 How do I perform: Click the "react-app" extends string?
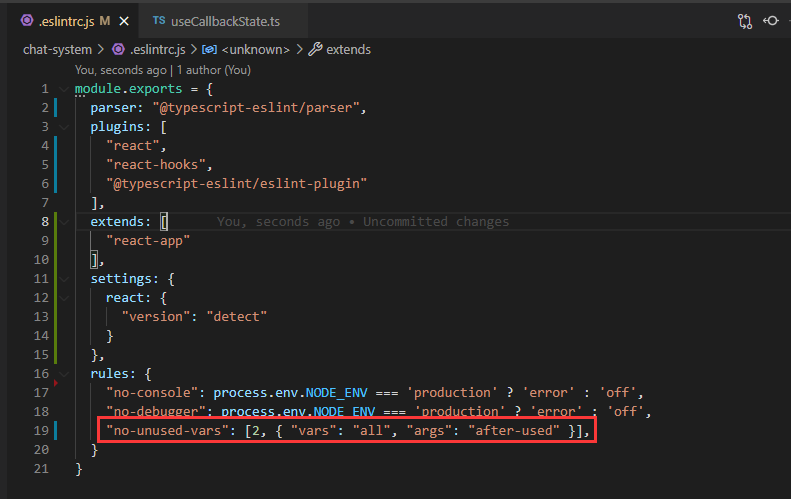148,241
